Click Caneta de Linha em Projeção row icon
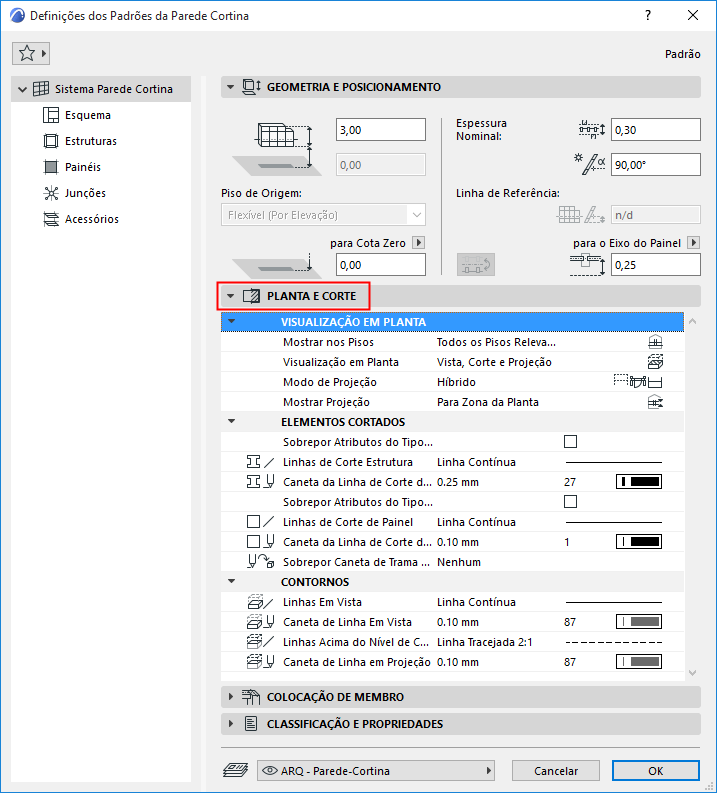Viewport: 717px width, 793px height. pos(260,662)
